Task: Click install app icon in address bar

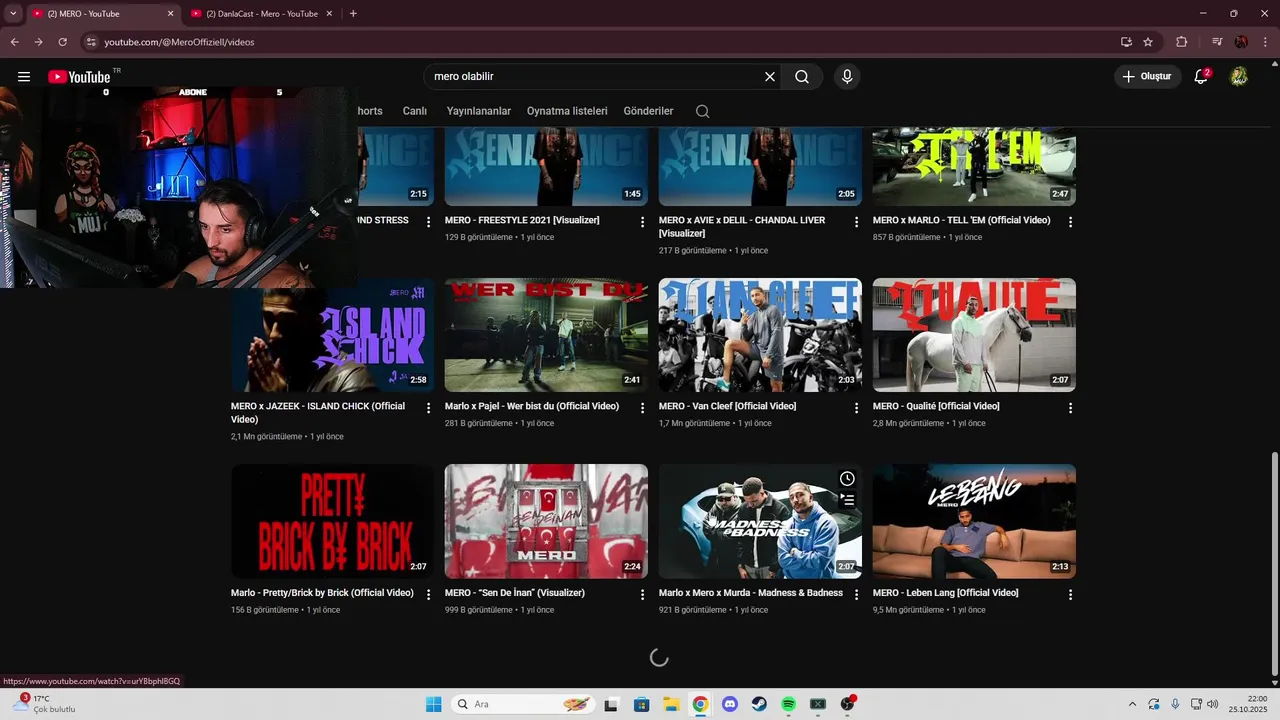Action: point(1126,42)
